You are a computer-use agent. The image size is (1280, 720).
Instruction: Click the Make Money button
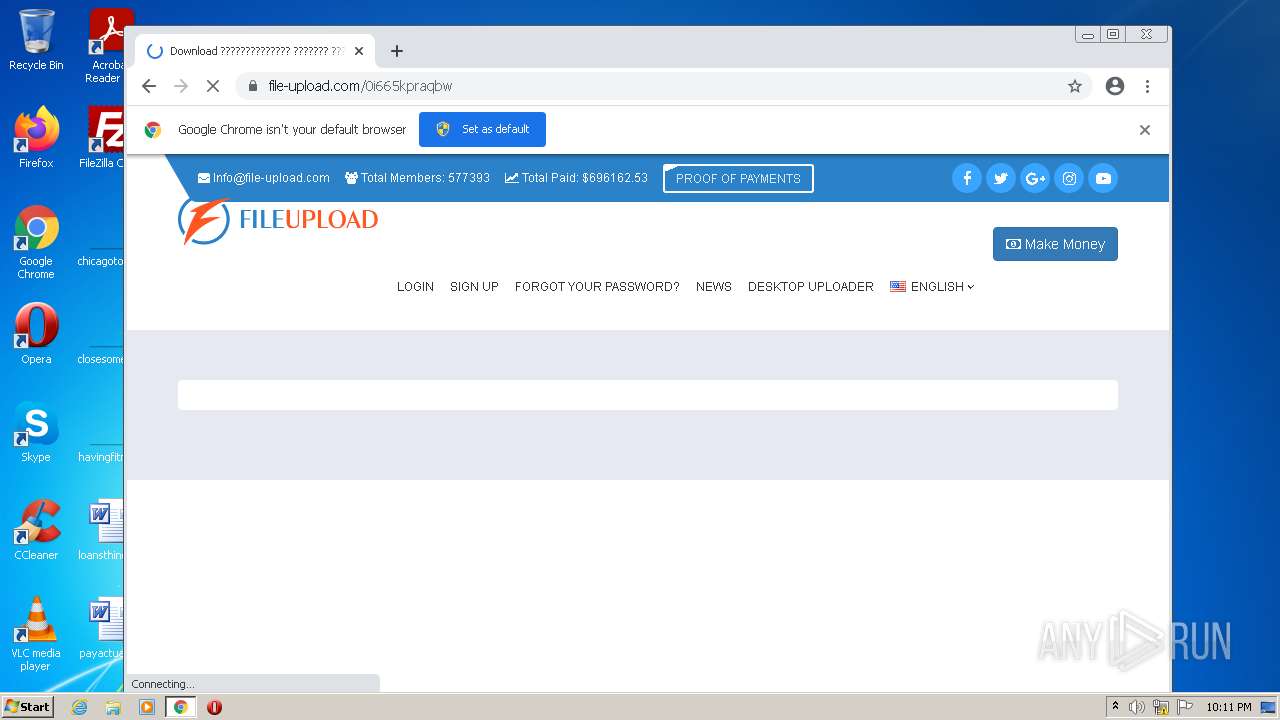[1055, 244]
